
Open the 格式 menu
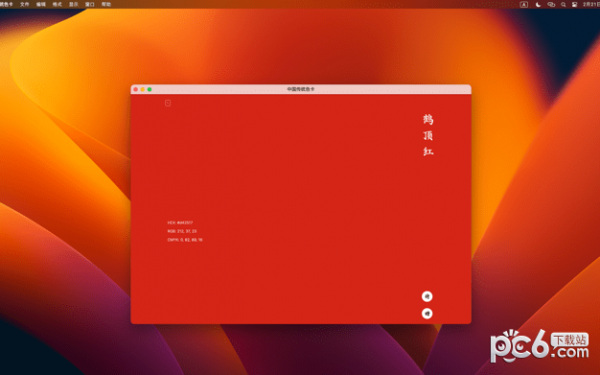(x=57, y=4)
